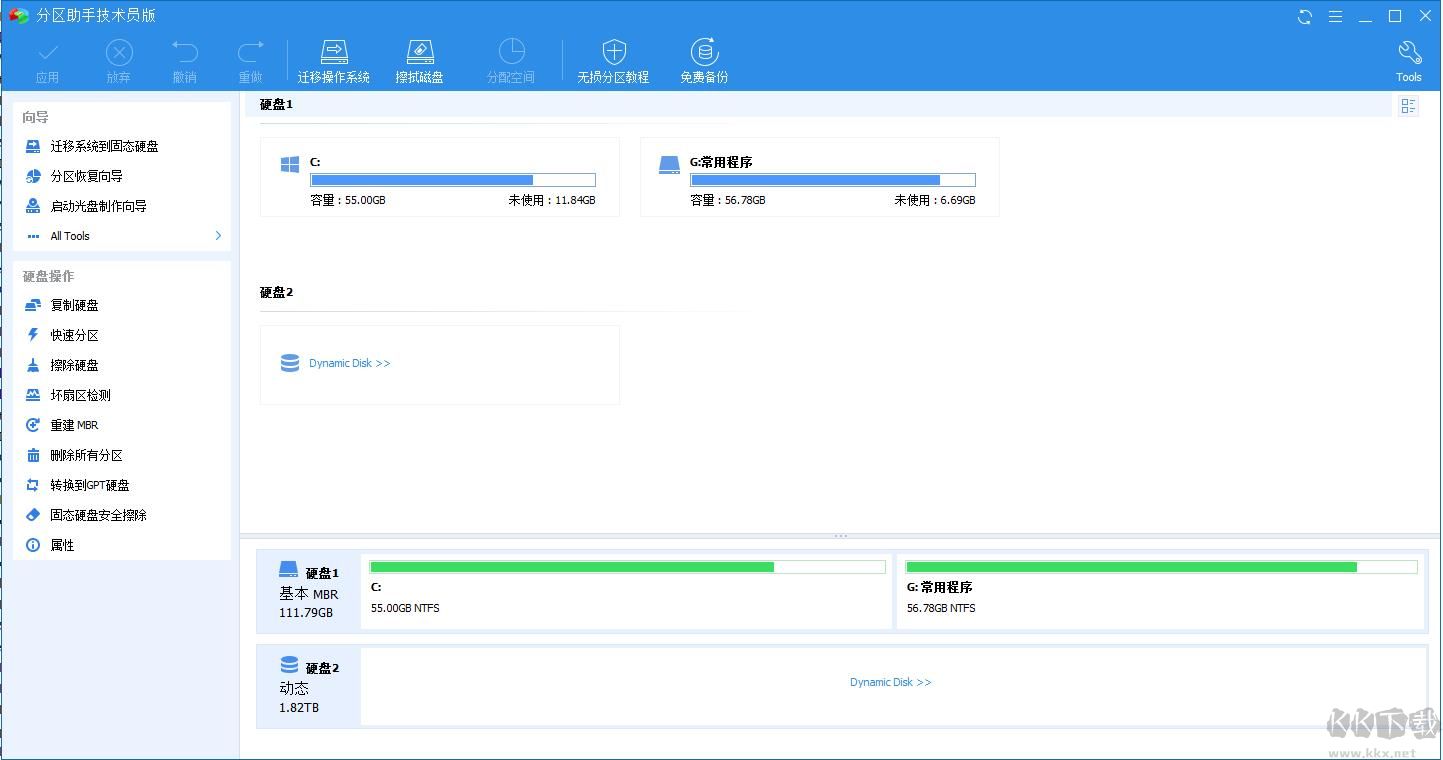Select G:常用程序 partition in bottom disk map
1443x760 pixels.
pos(1160,590)
